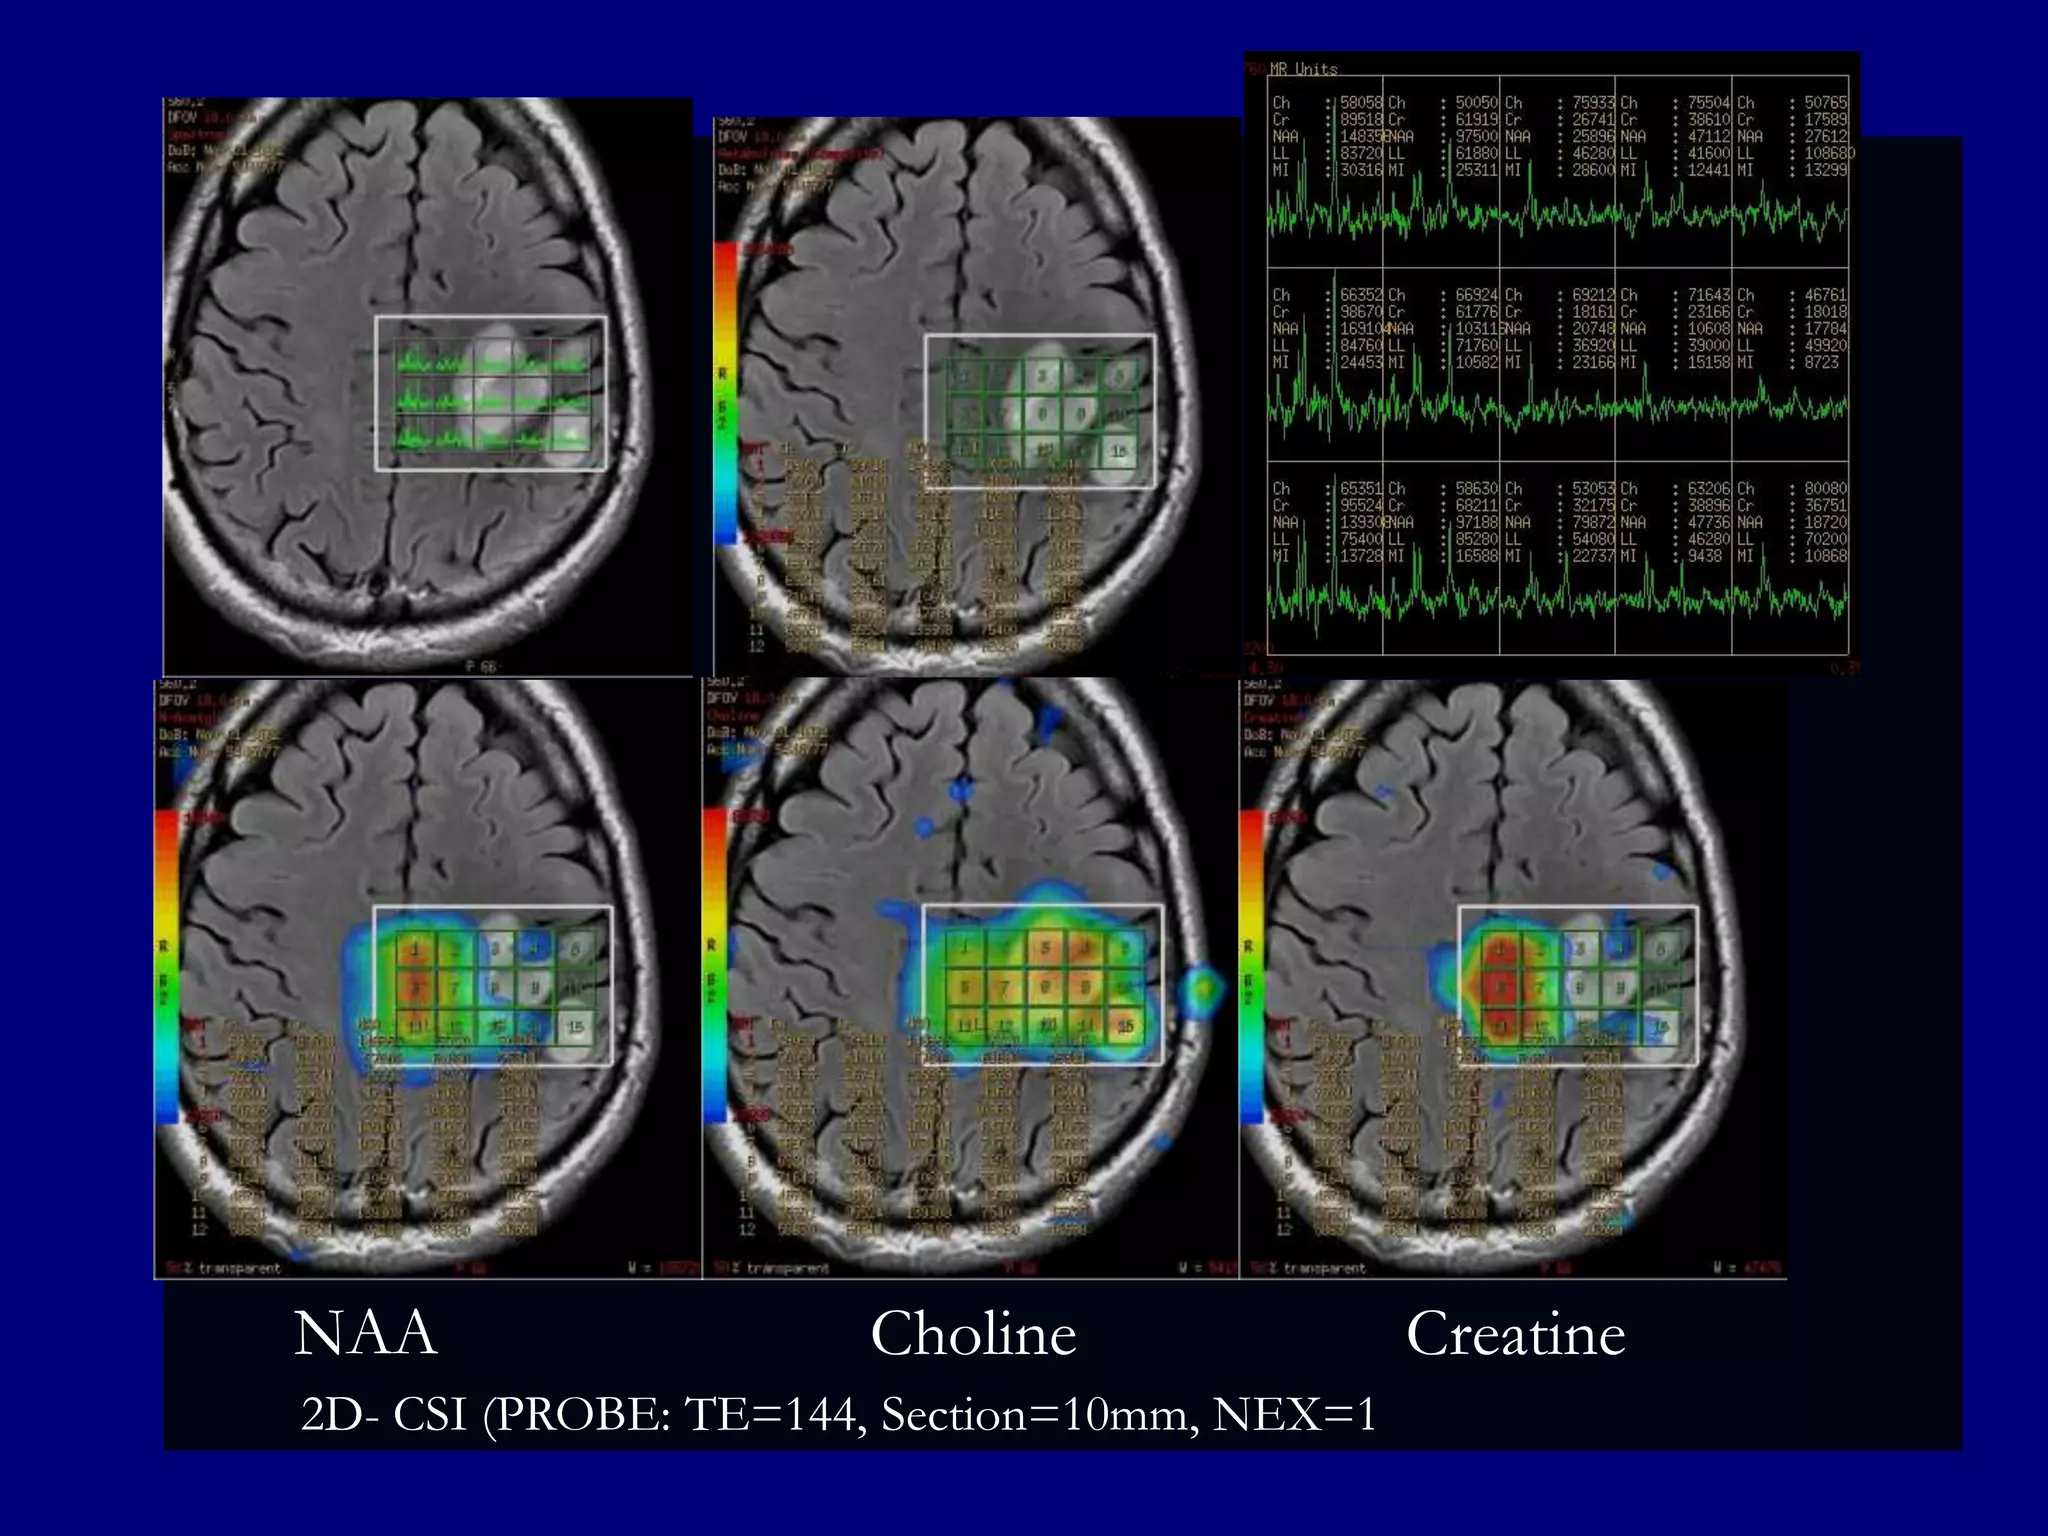Click voxel 1 on the Choline map grid

click(x=965, y=949)
